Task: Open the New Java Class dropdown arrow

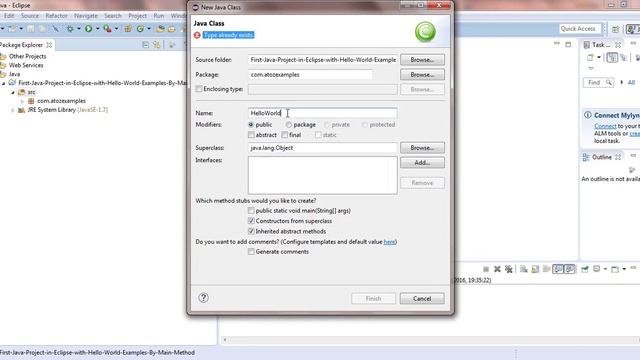Action: (x=149, y=29)
